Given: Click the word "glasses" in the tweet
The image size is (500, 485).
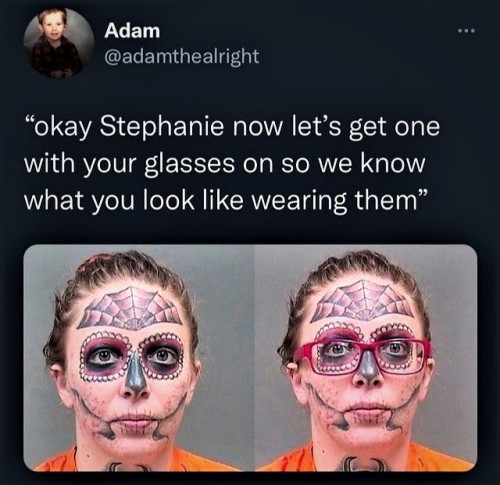Looking at the screenshot, I should coord(190,166).
